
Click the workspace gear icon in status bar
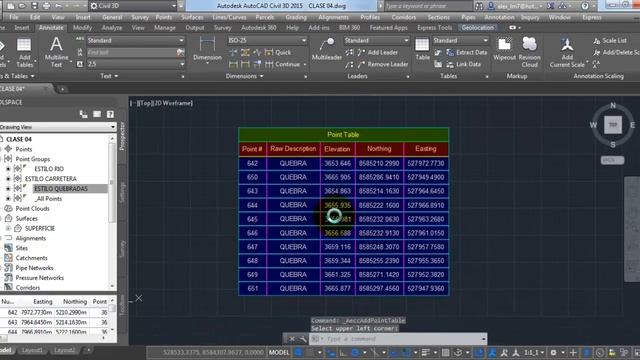pos(553,353)
